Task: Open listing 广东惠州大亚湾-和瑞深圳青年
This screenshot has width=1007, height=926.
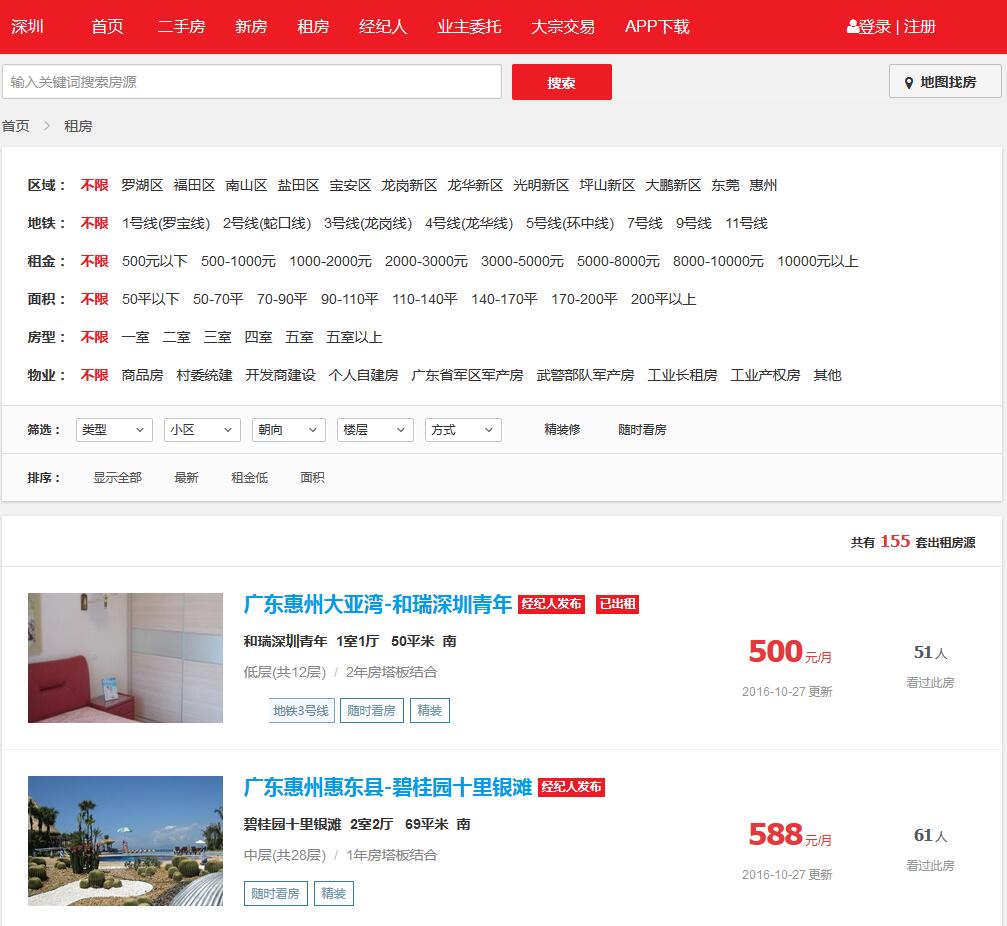Action: pos(377,604)
